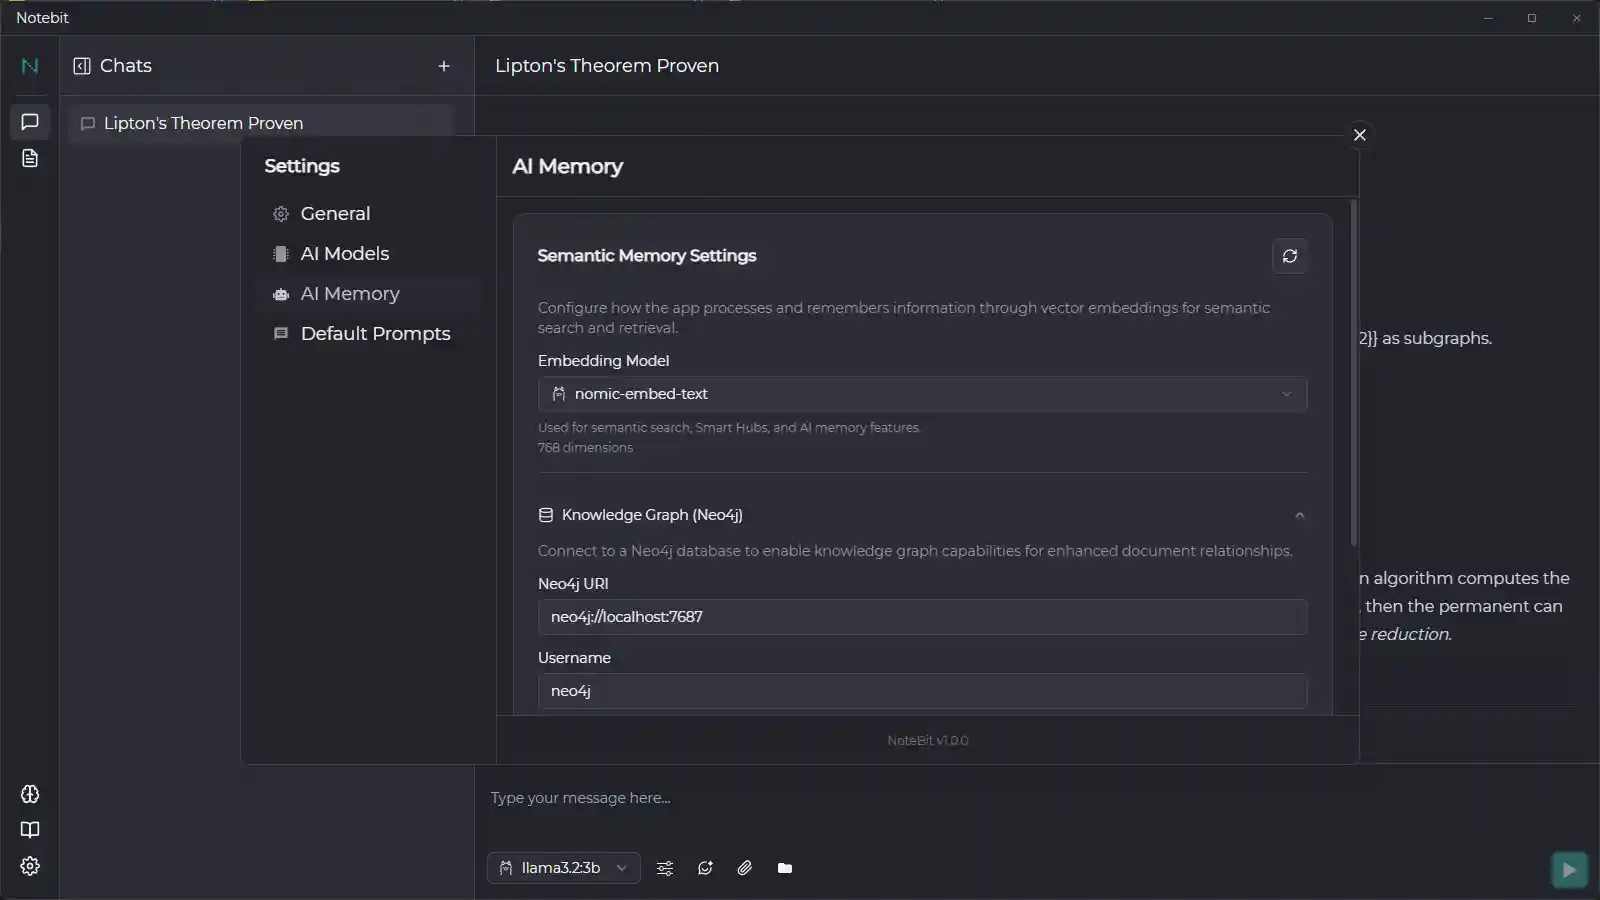Select the brain icon in the lower sidebar

[29, 793]
